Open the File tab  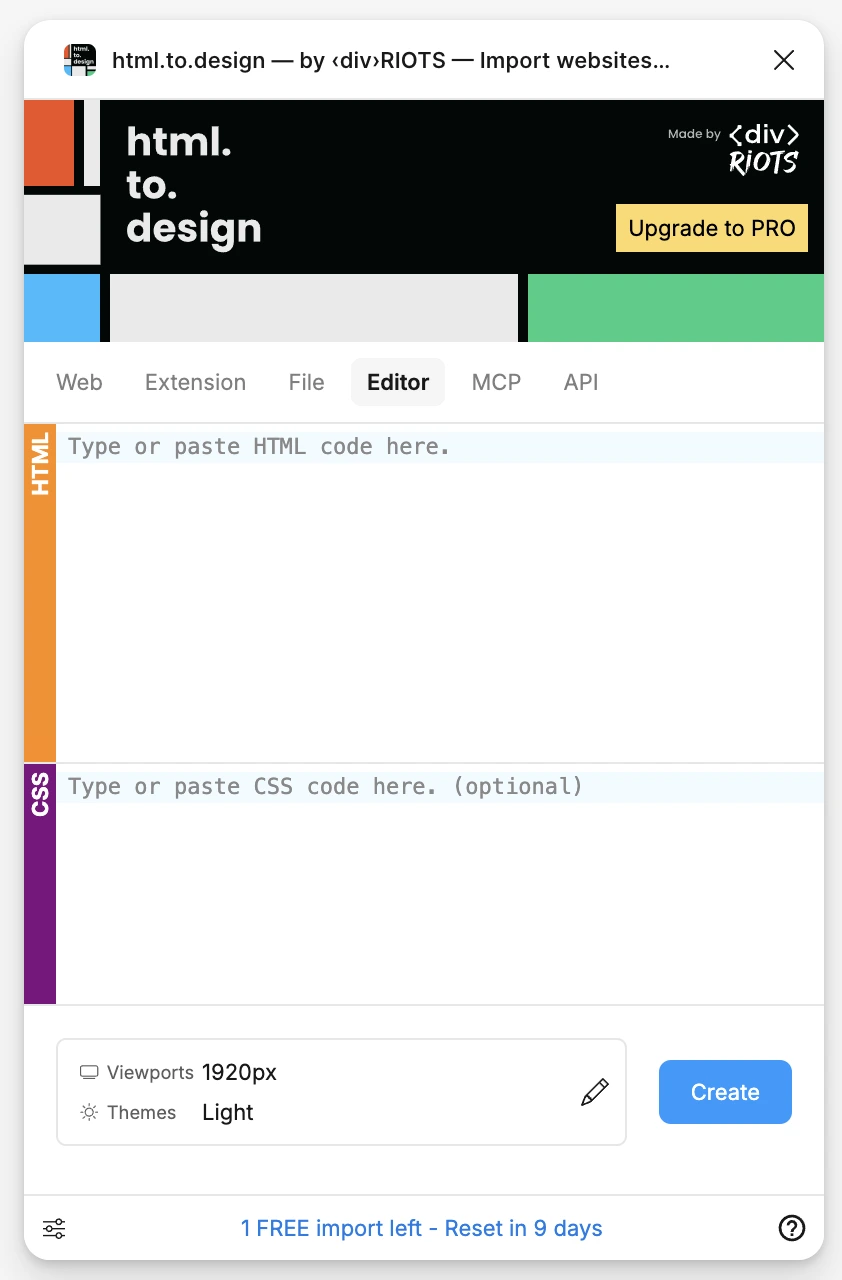[306, 382]
